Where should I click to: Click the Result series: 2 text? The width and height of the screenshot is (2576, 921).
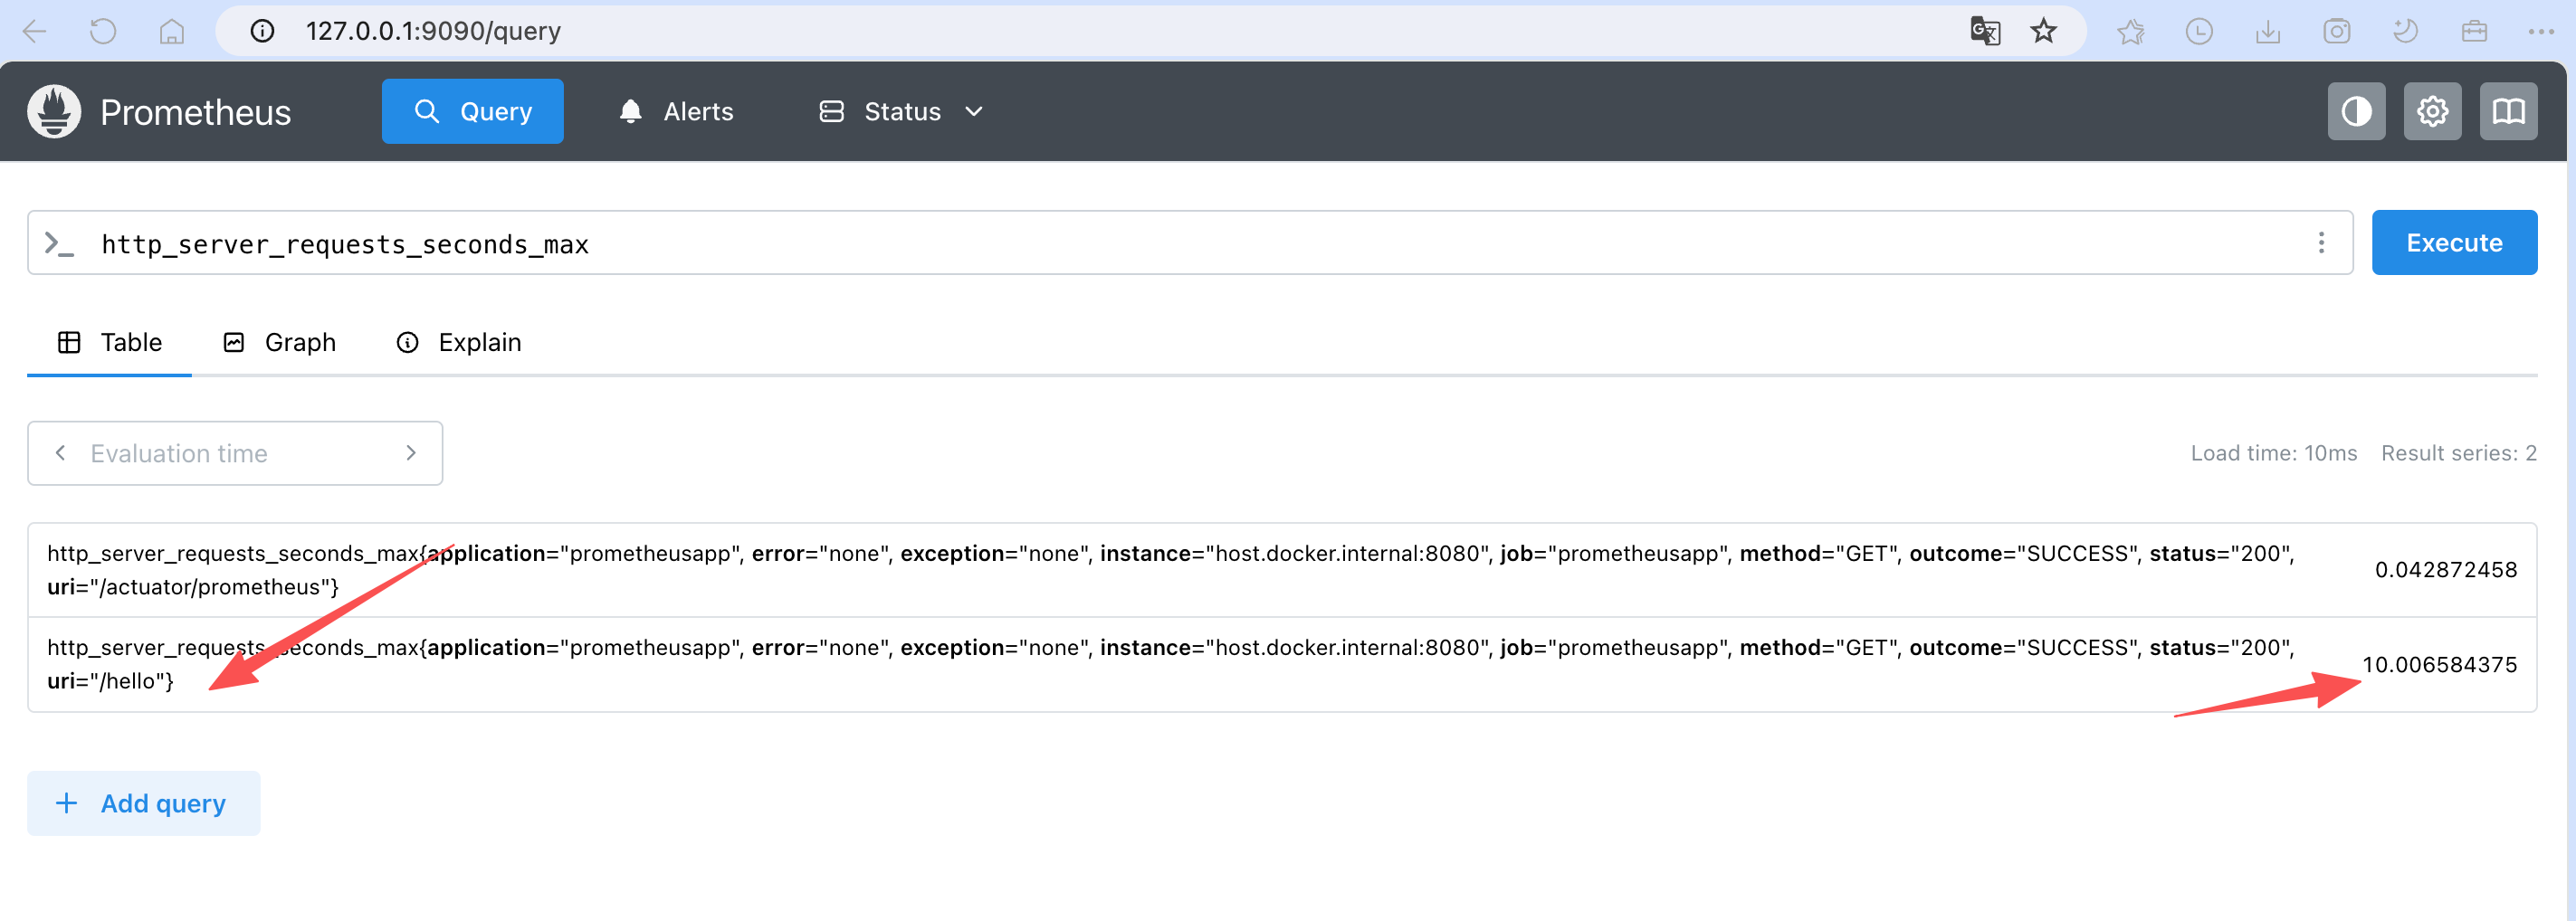[x=2458, y=453]
